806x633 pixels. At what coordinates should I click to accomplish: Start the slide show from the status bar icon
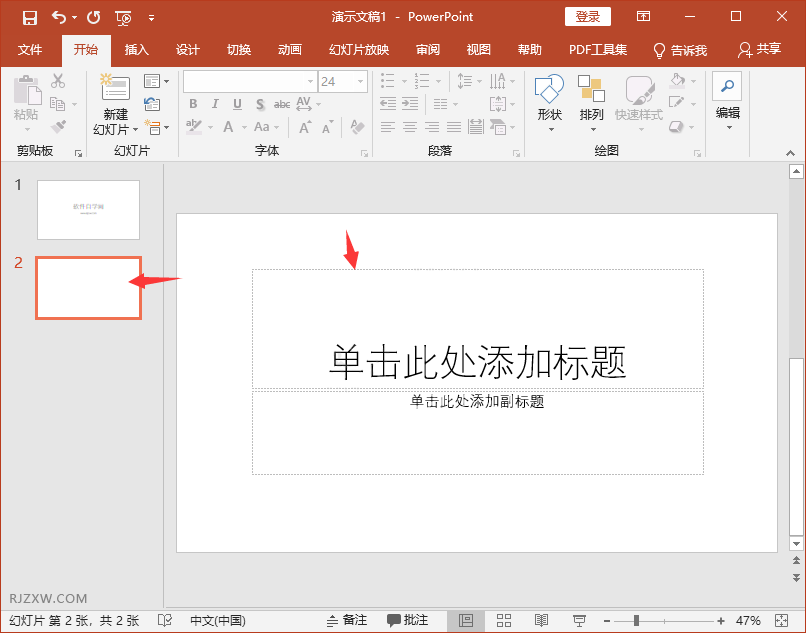click(x=579, y=621)
